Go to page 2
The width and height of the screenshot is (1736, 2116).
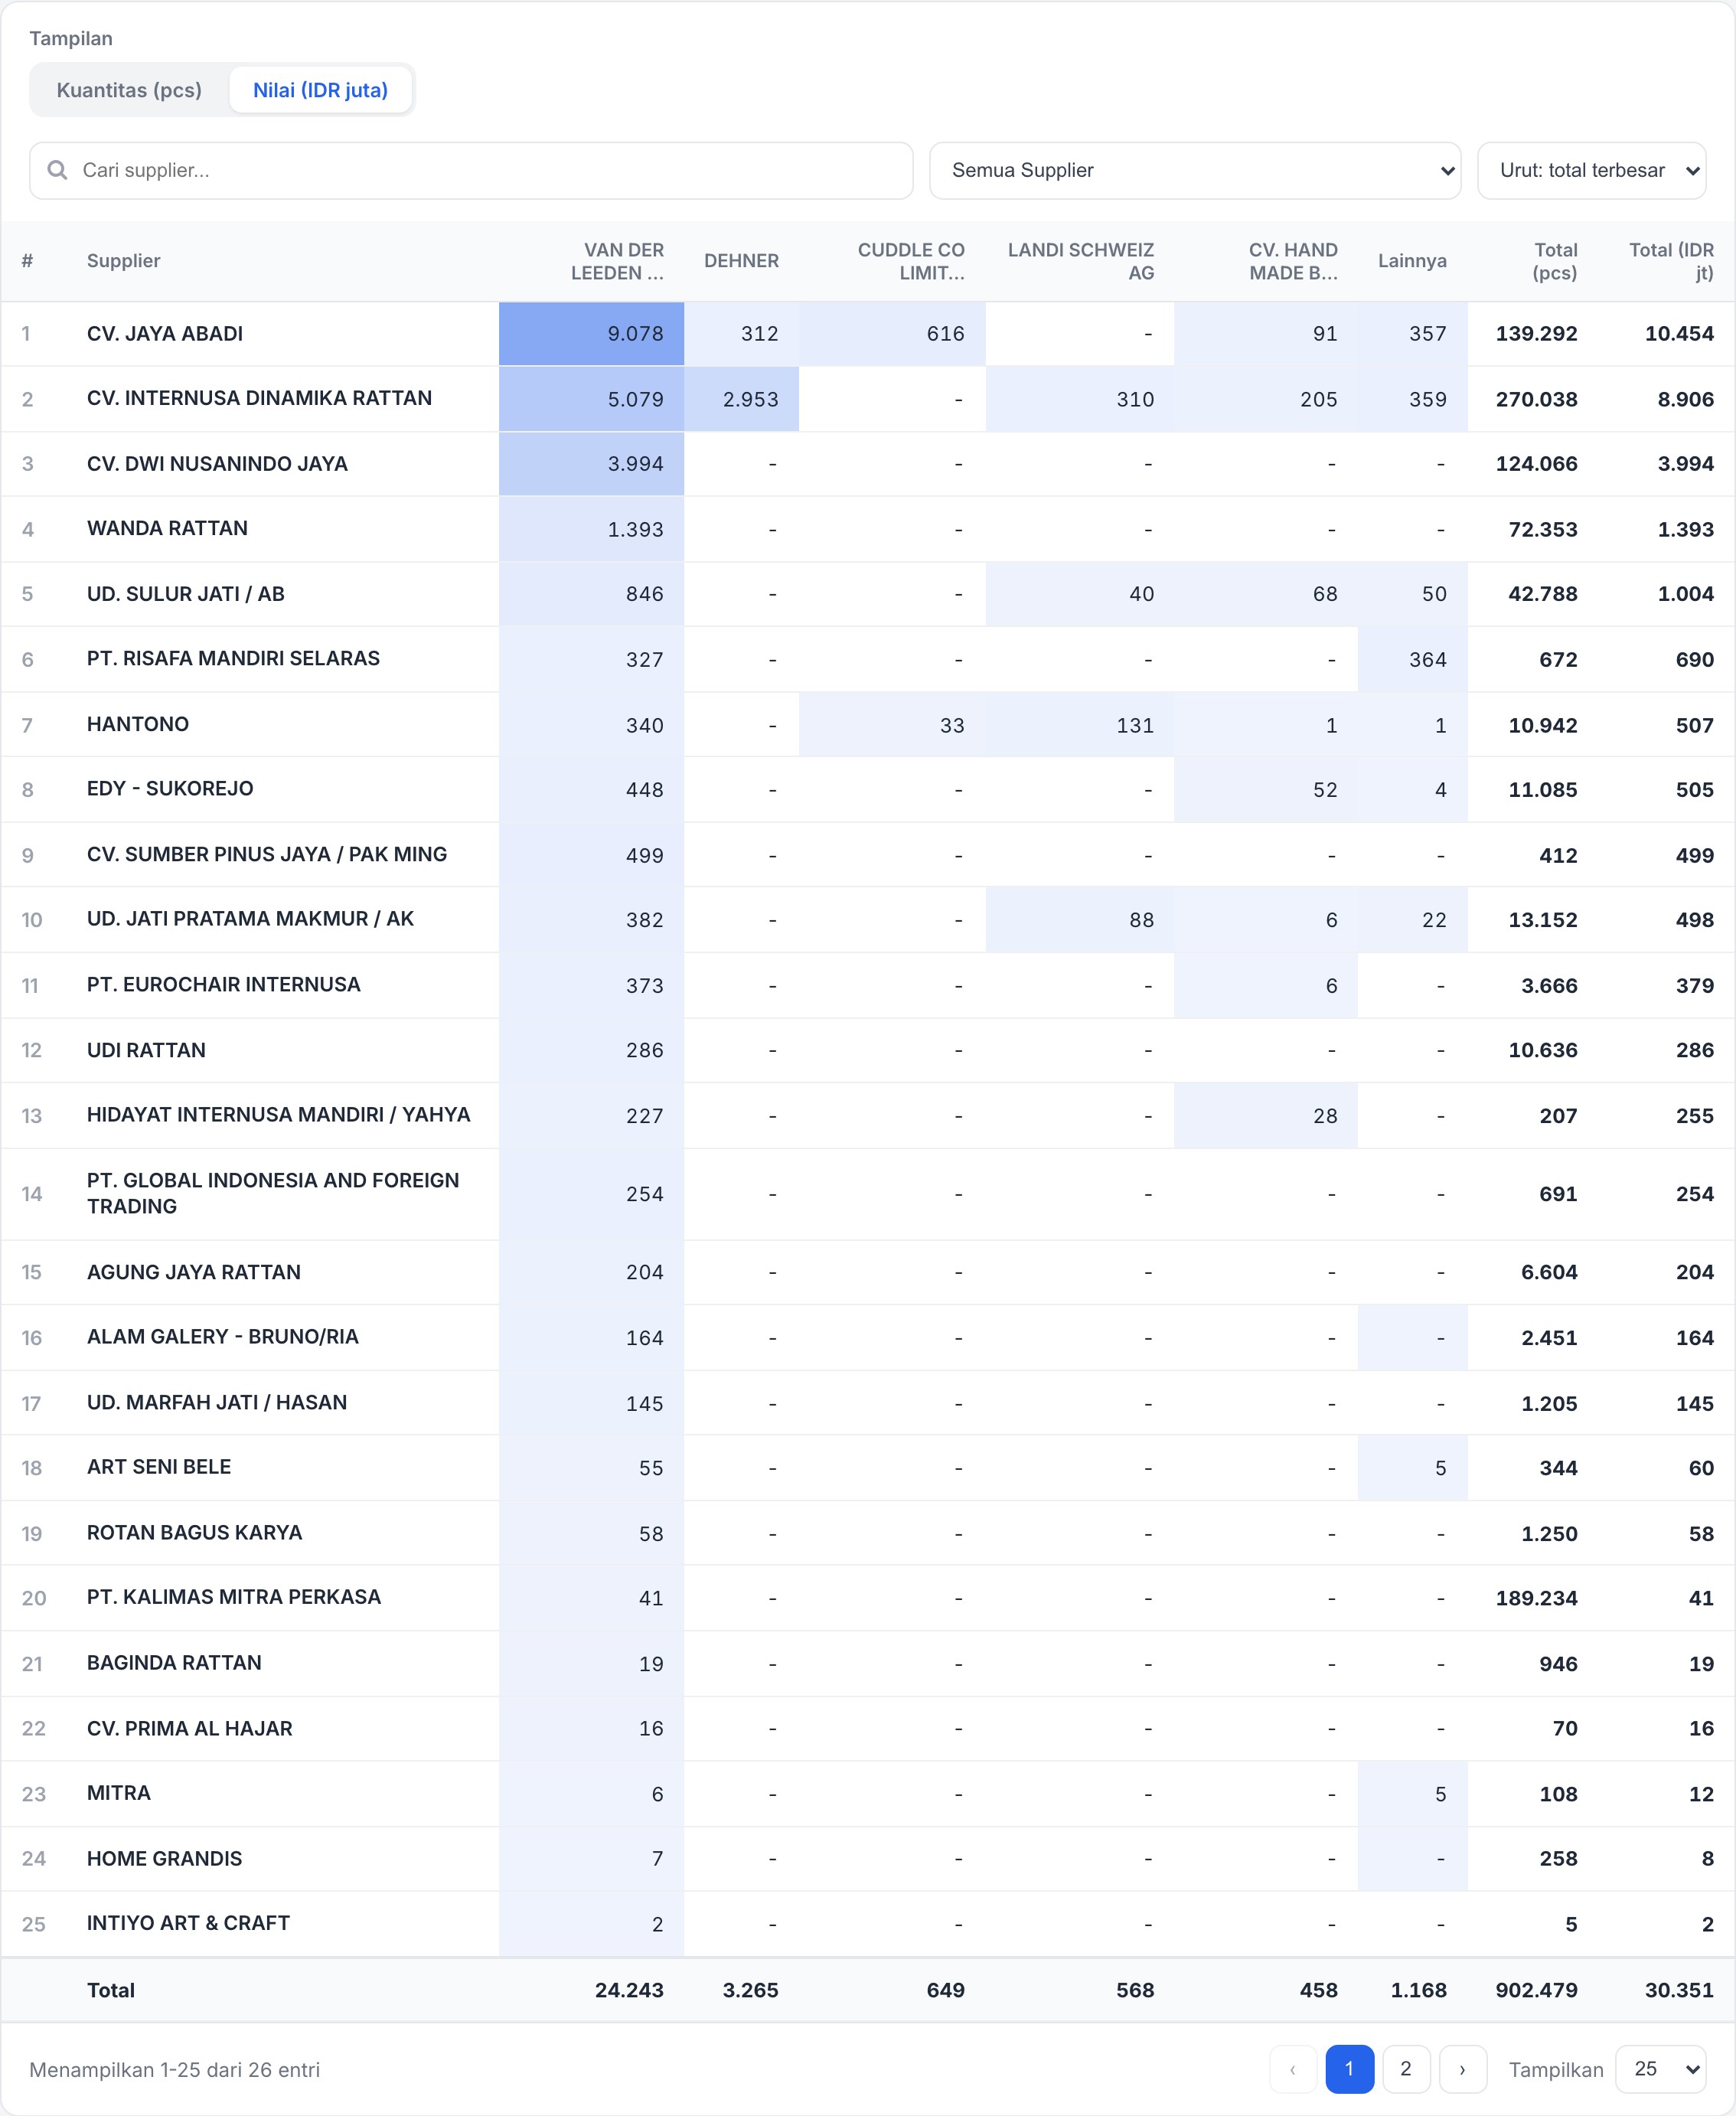pos(1405,2069)
